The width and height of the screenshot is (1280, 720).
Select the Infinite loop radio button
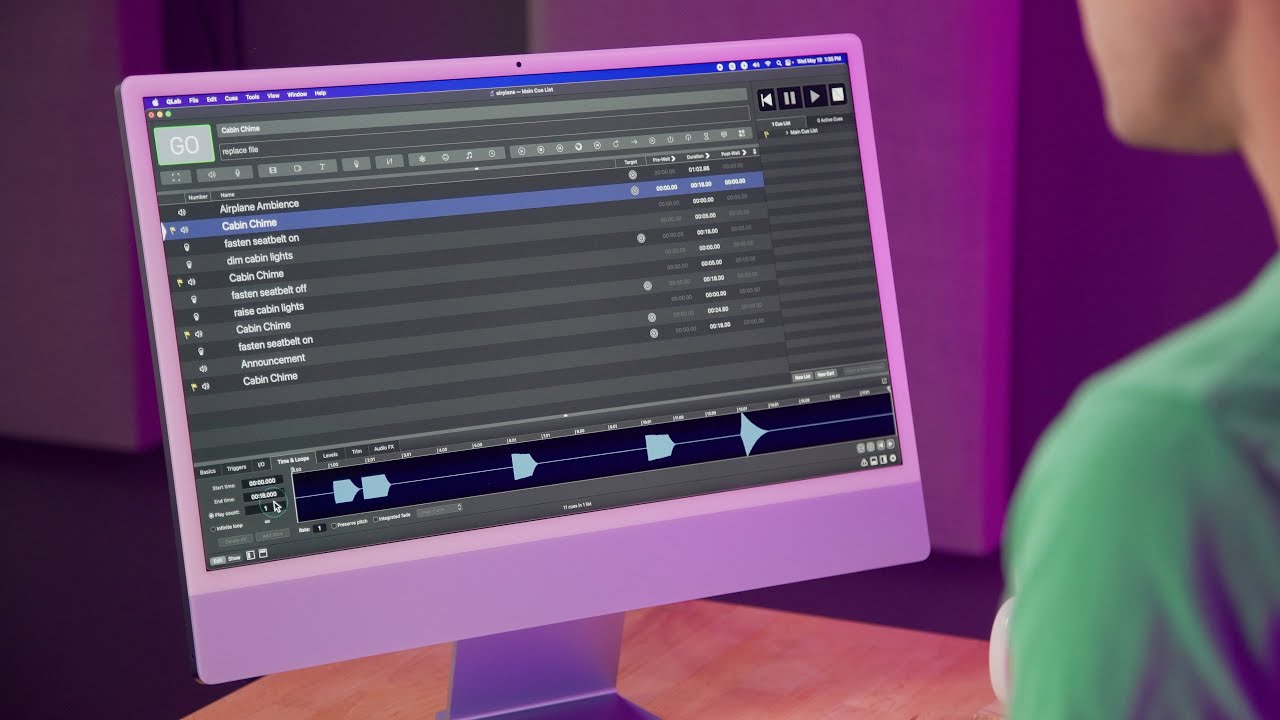coord(213,529)
